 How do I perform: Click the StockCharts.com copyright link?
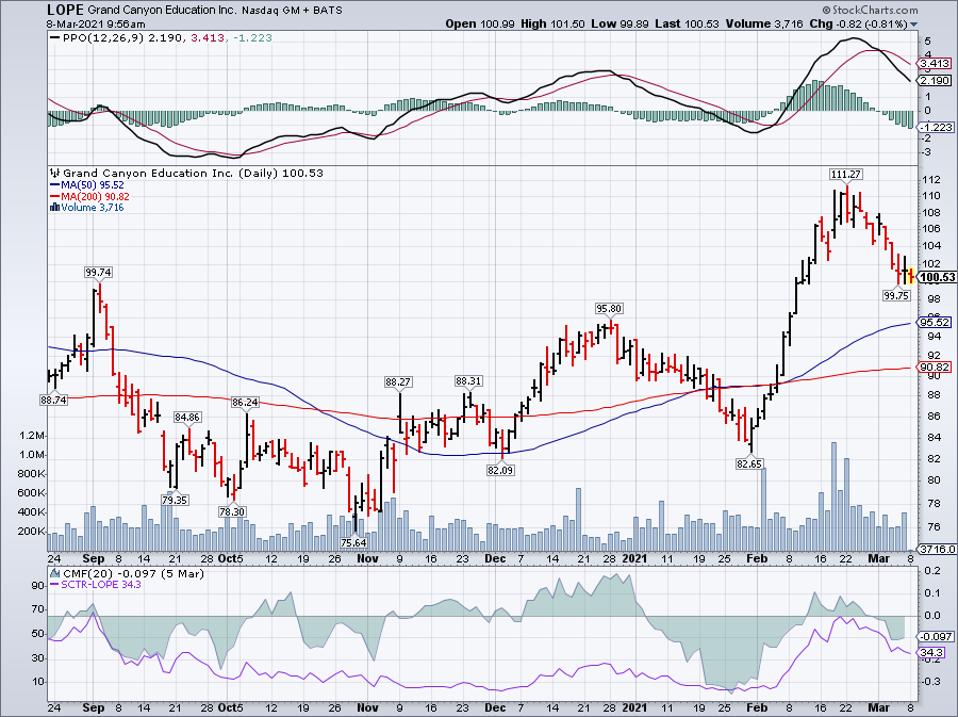[x=870, y=10]
